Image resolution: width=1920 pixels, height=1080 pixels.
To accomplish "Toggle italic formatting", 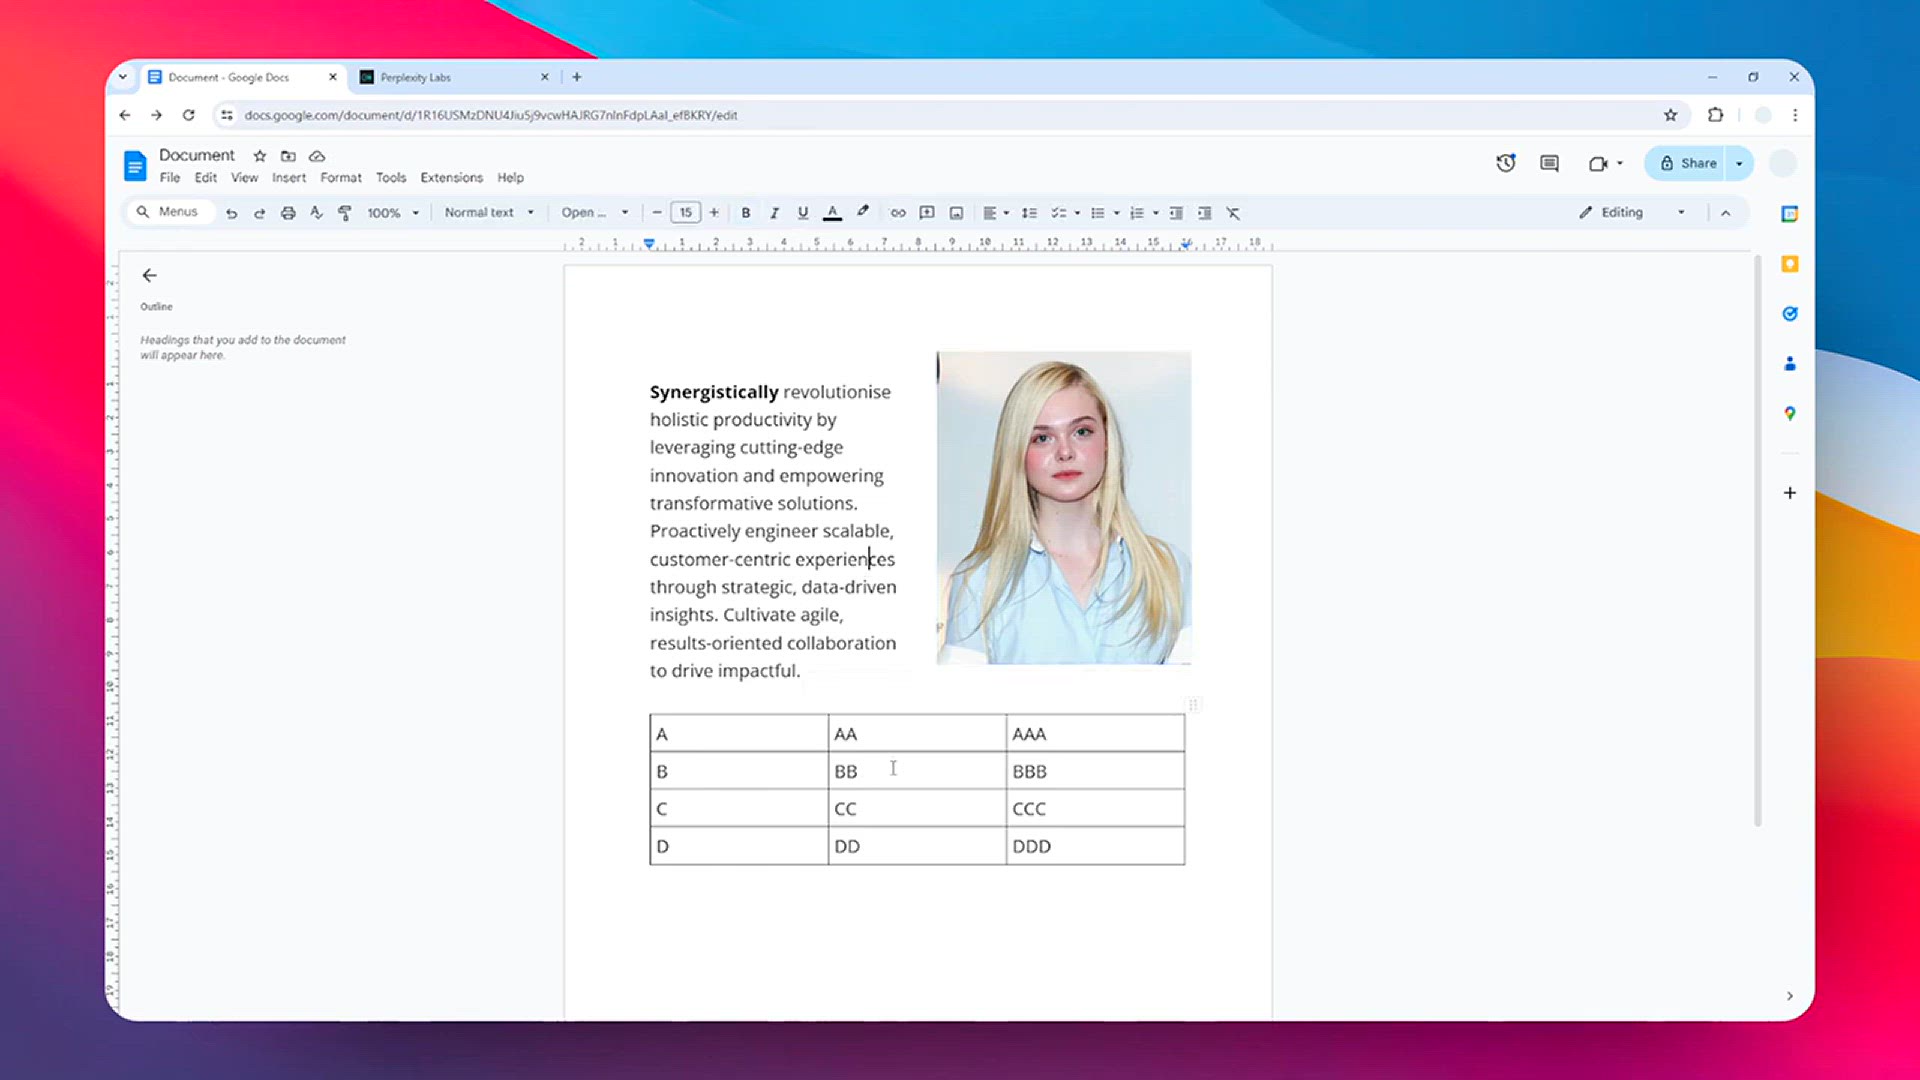I will point(774,213).
